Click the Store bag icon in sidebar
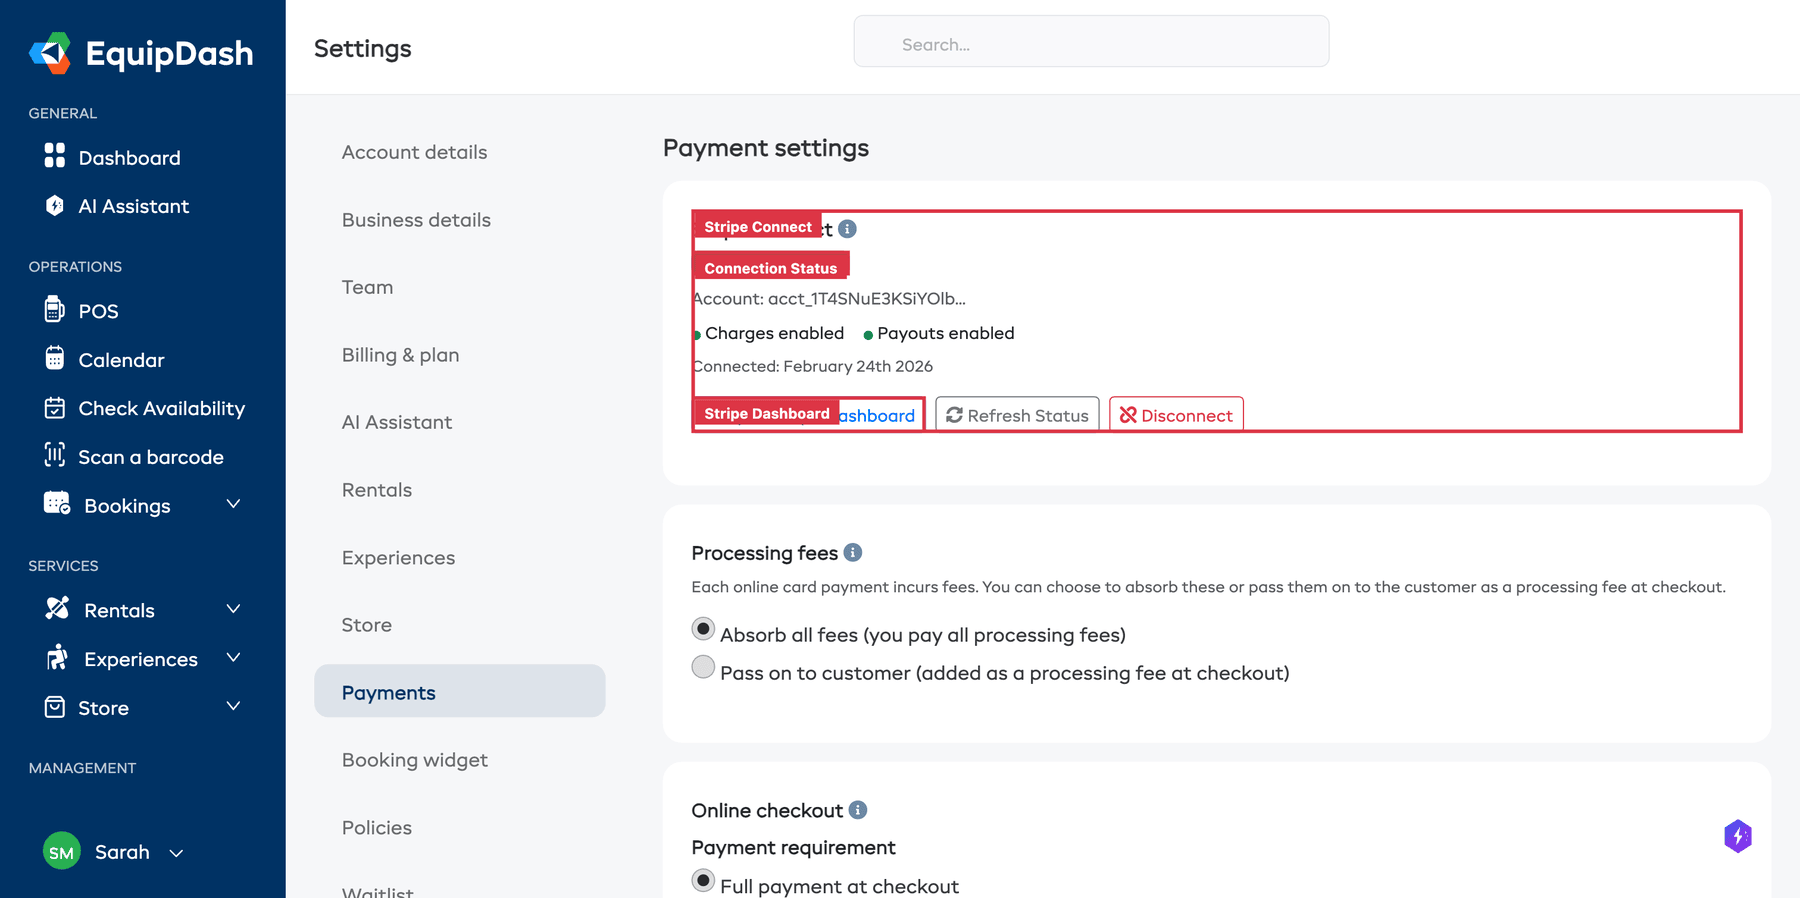Viewport: 1800px width, 898px height. point(55,707)
